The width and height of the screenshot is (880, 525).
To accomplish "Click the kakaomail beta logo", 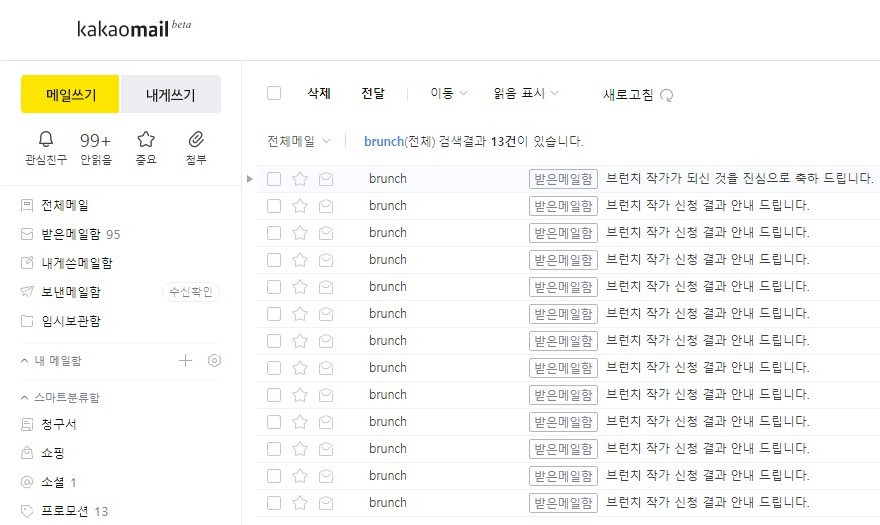I will (x=134, y=28).
